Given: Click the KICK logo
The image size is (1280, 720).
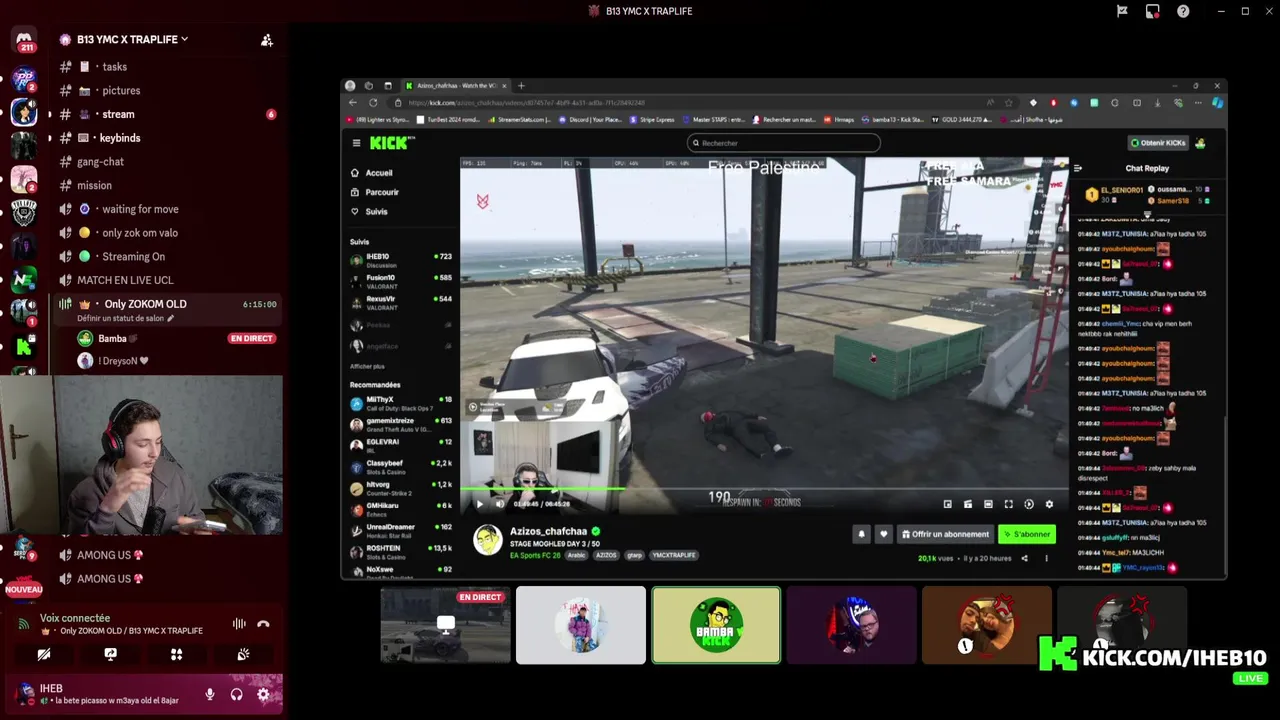Looking at the screenshot, I should tap(388, 143).
